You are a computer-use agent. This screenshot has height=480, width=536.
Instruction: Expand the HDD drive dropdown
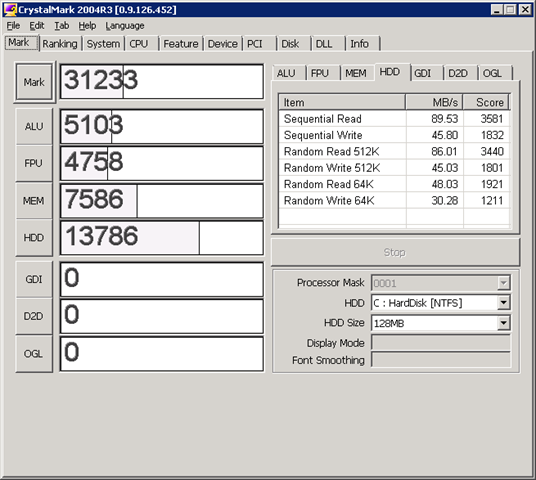(503, 303)
